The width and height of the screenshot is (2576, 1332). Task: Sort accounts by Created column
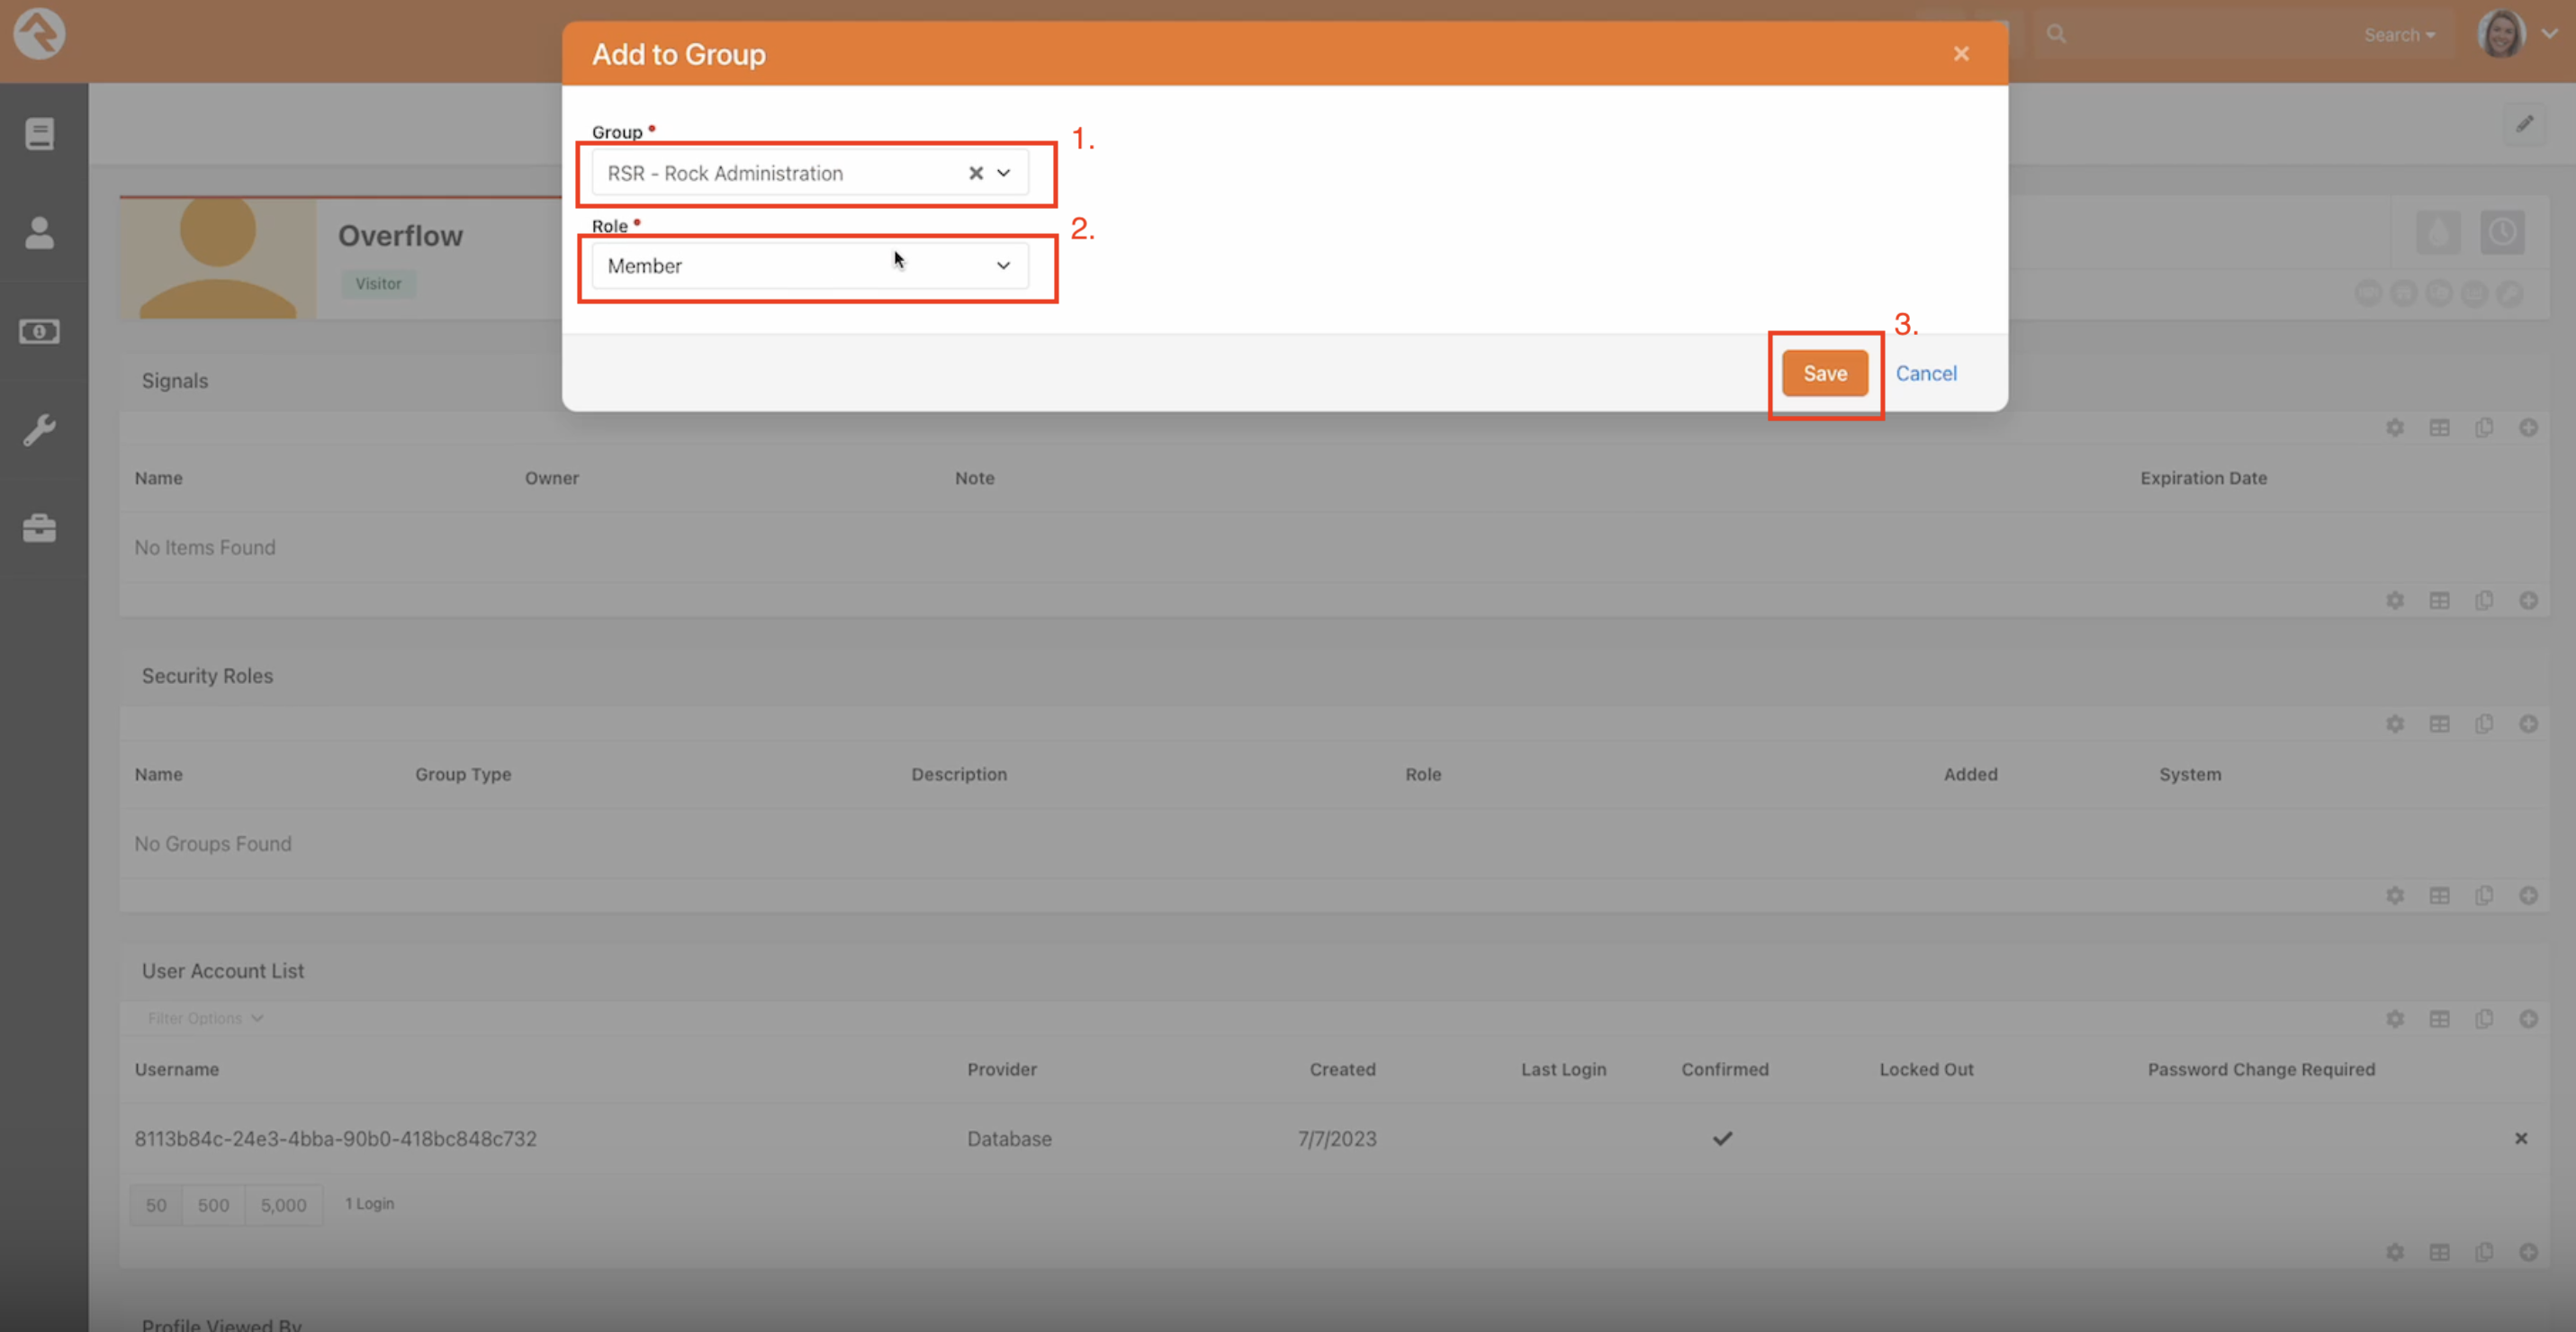[1343, 1070]
